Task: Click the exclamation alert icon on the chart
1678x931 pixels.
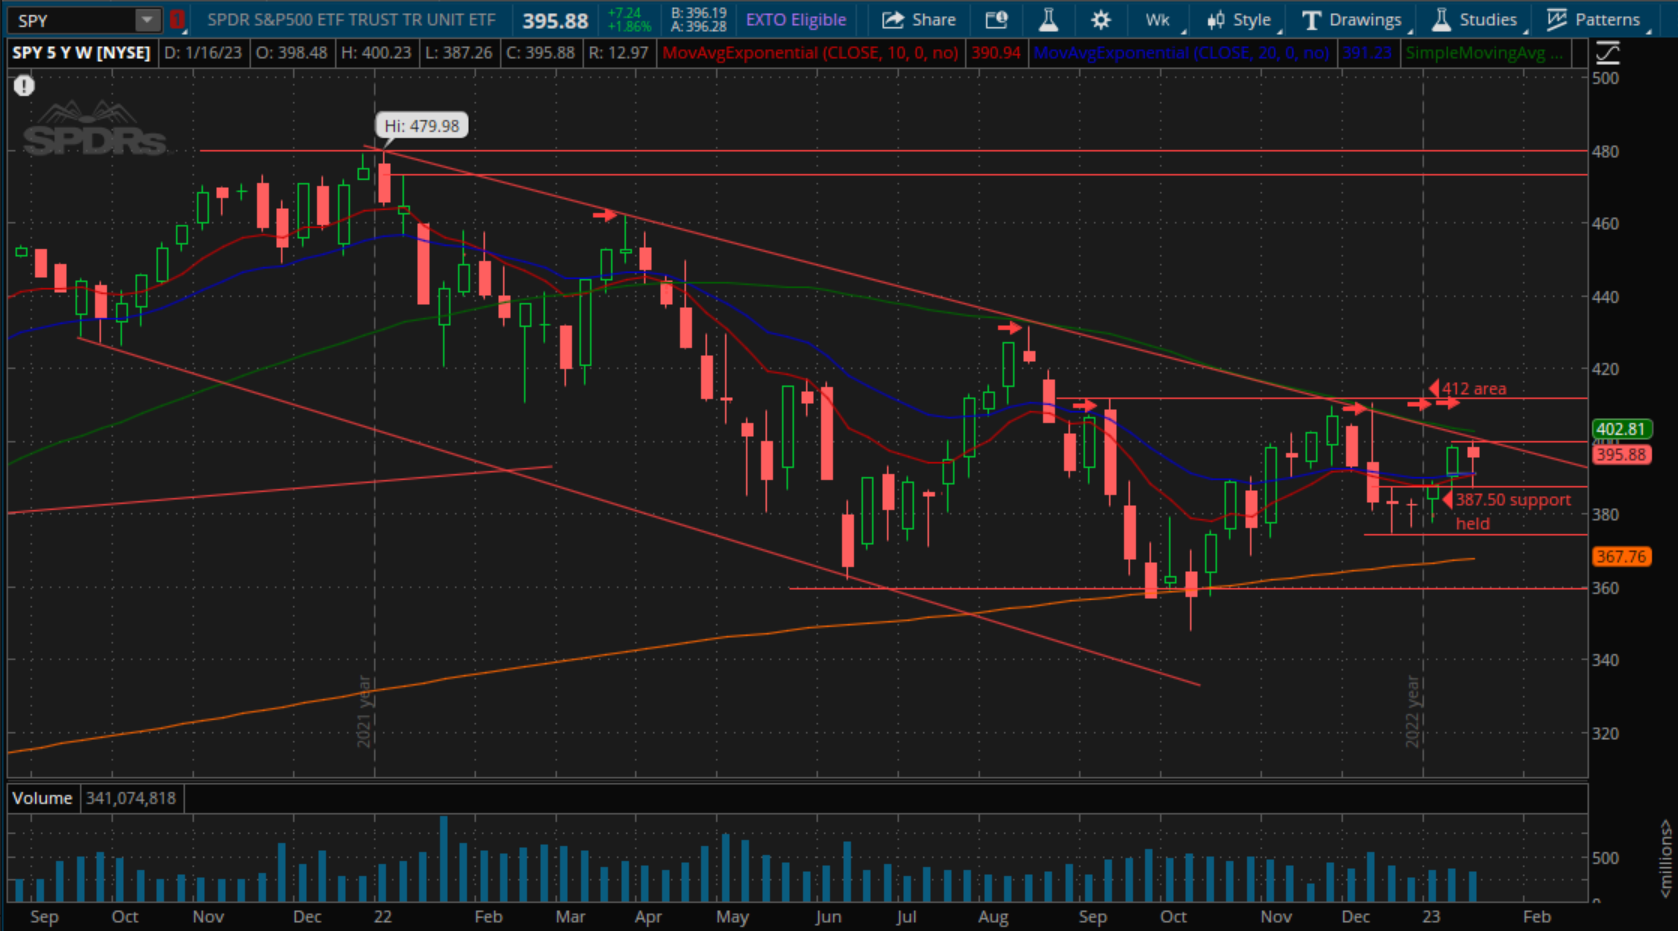Action: coord(24,86)
